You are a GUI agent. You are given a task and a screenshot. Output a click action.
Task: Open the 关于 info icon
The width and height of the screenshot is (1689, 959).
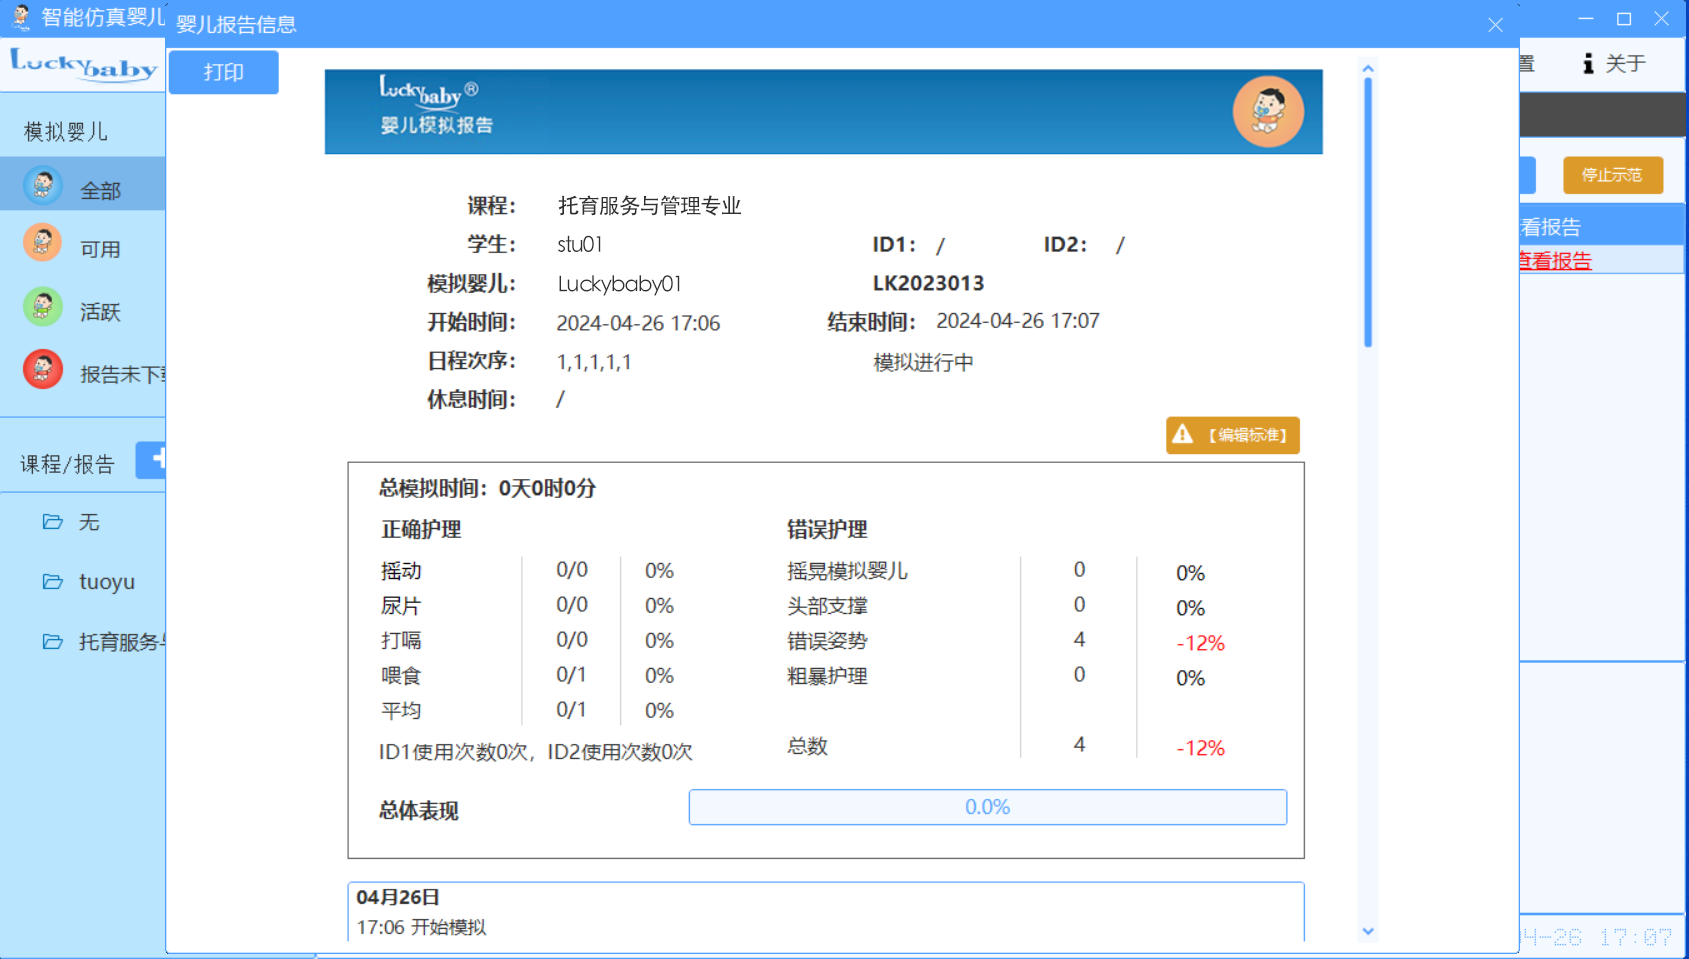tap(1587, 64)
